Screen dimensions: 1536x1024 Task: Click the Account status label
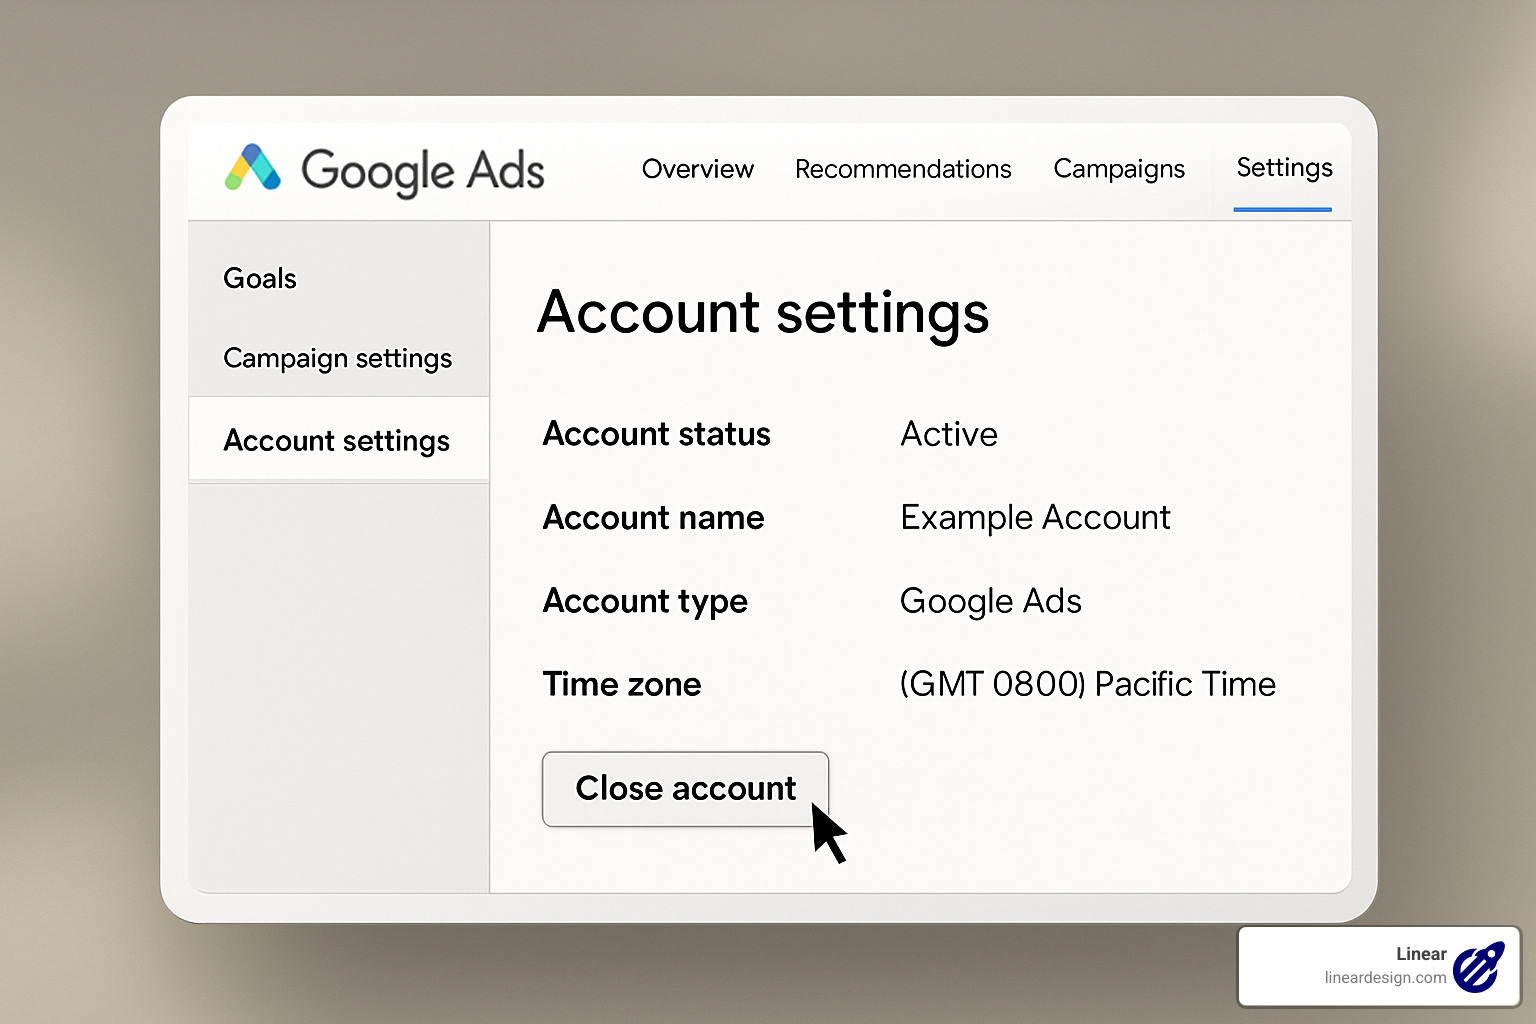click(x=656, y=434)
